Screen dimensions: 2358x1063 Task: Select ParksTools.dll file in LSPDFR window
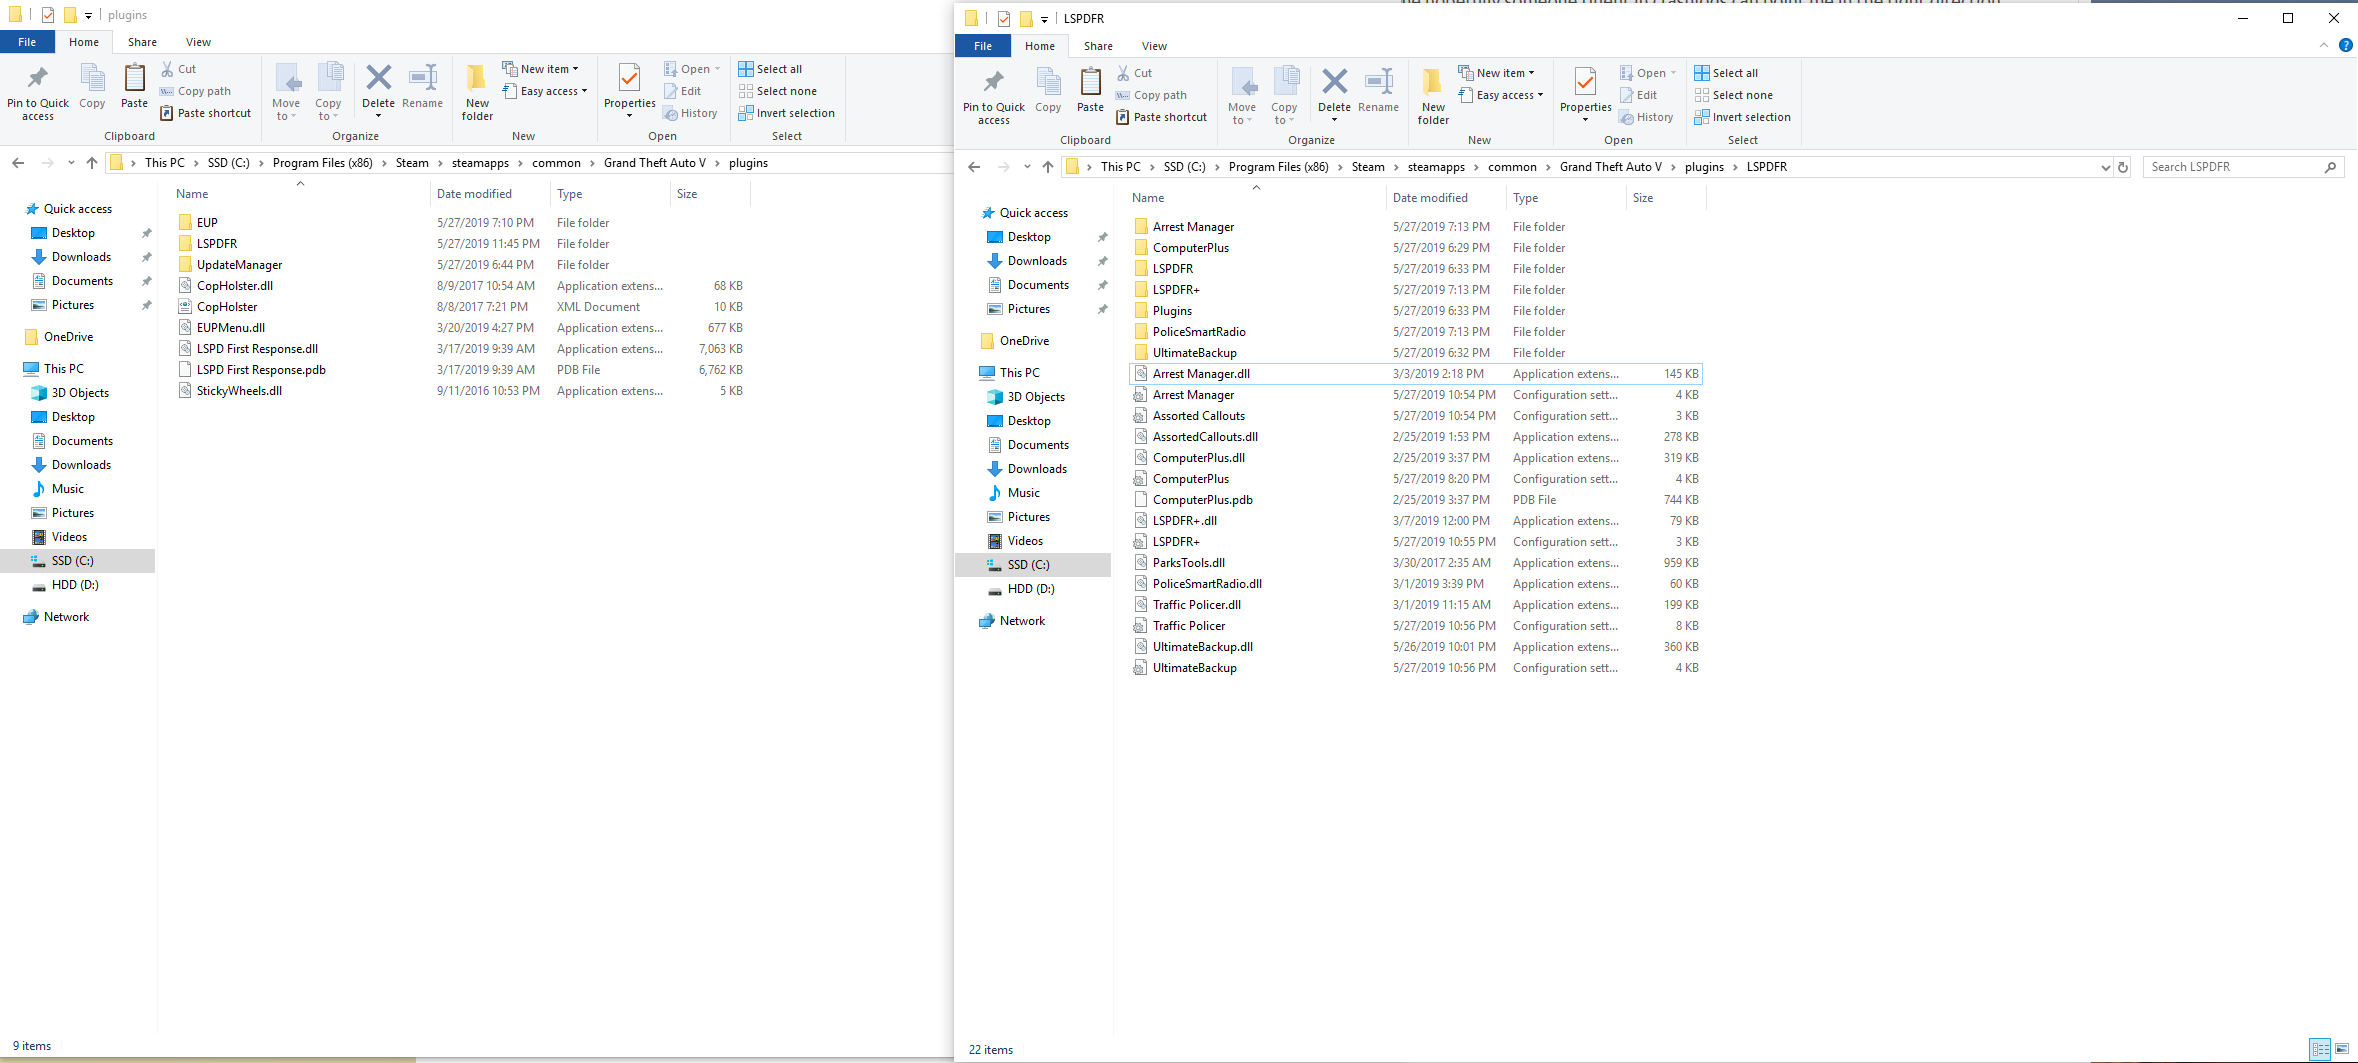[1188, 563]
